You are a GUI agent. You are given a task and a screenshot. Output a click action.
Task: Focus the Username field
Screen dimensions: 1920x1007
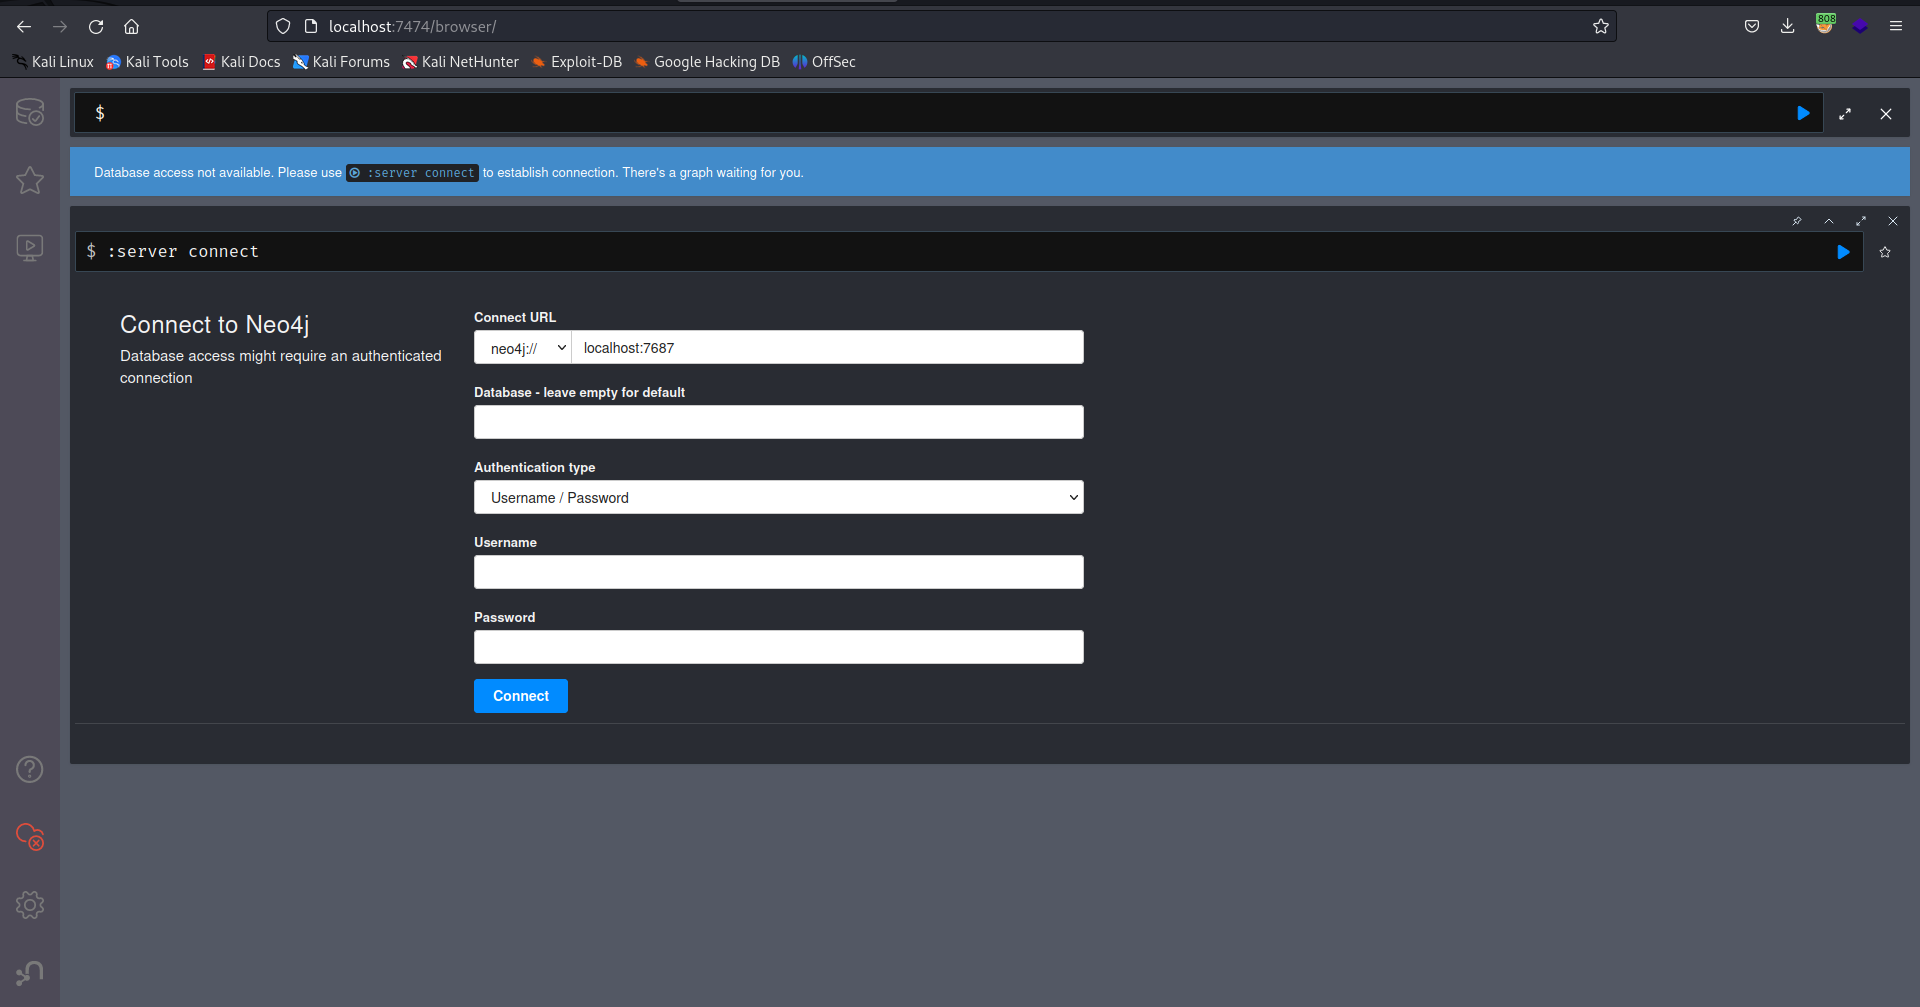coord(779,572)
